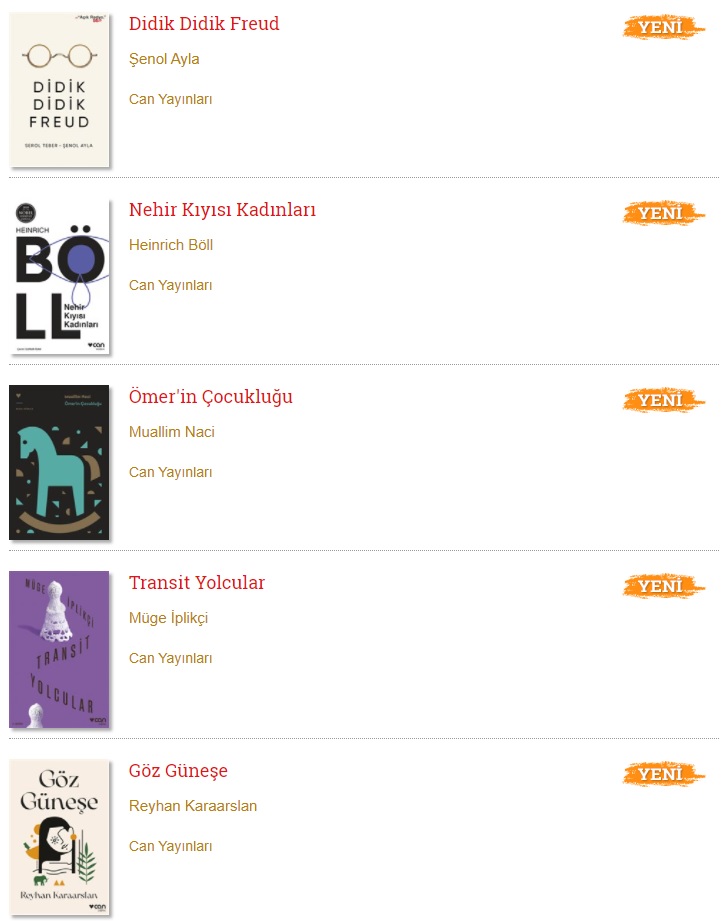The height and width of the screenshot is (921, 721).
Task: Open the Didik Didik Freud title link
Action: (204, 24)
